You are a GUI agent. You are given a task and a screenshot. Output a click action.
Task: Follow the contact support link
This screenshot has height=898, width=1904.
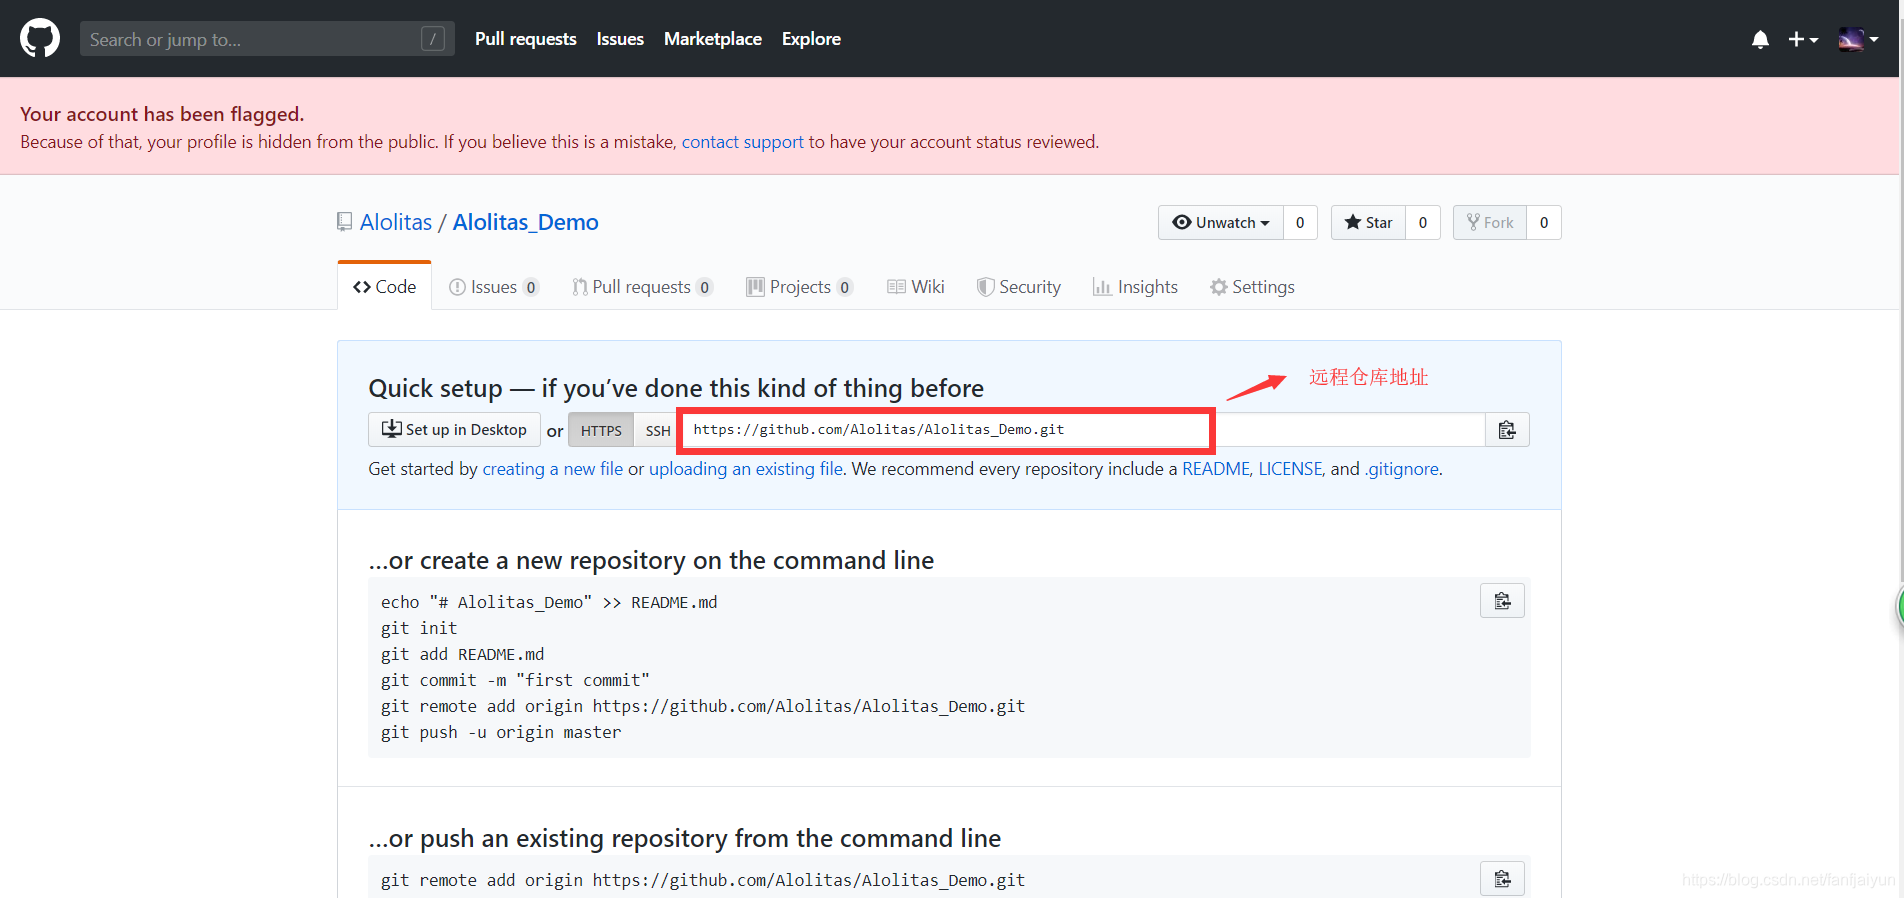click(x=742, y=142)
